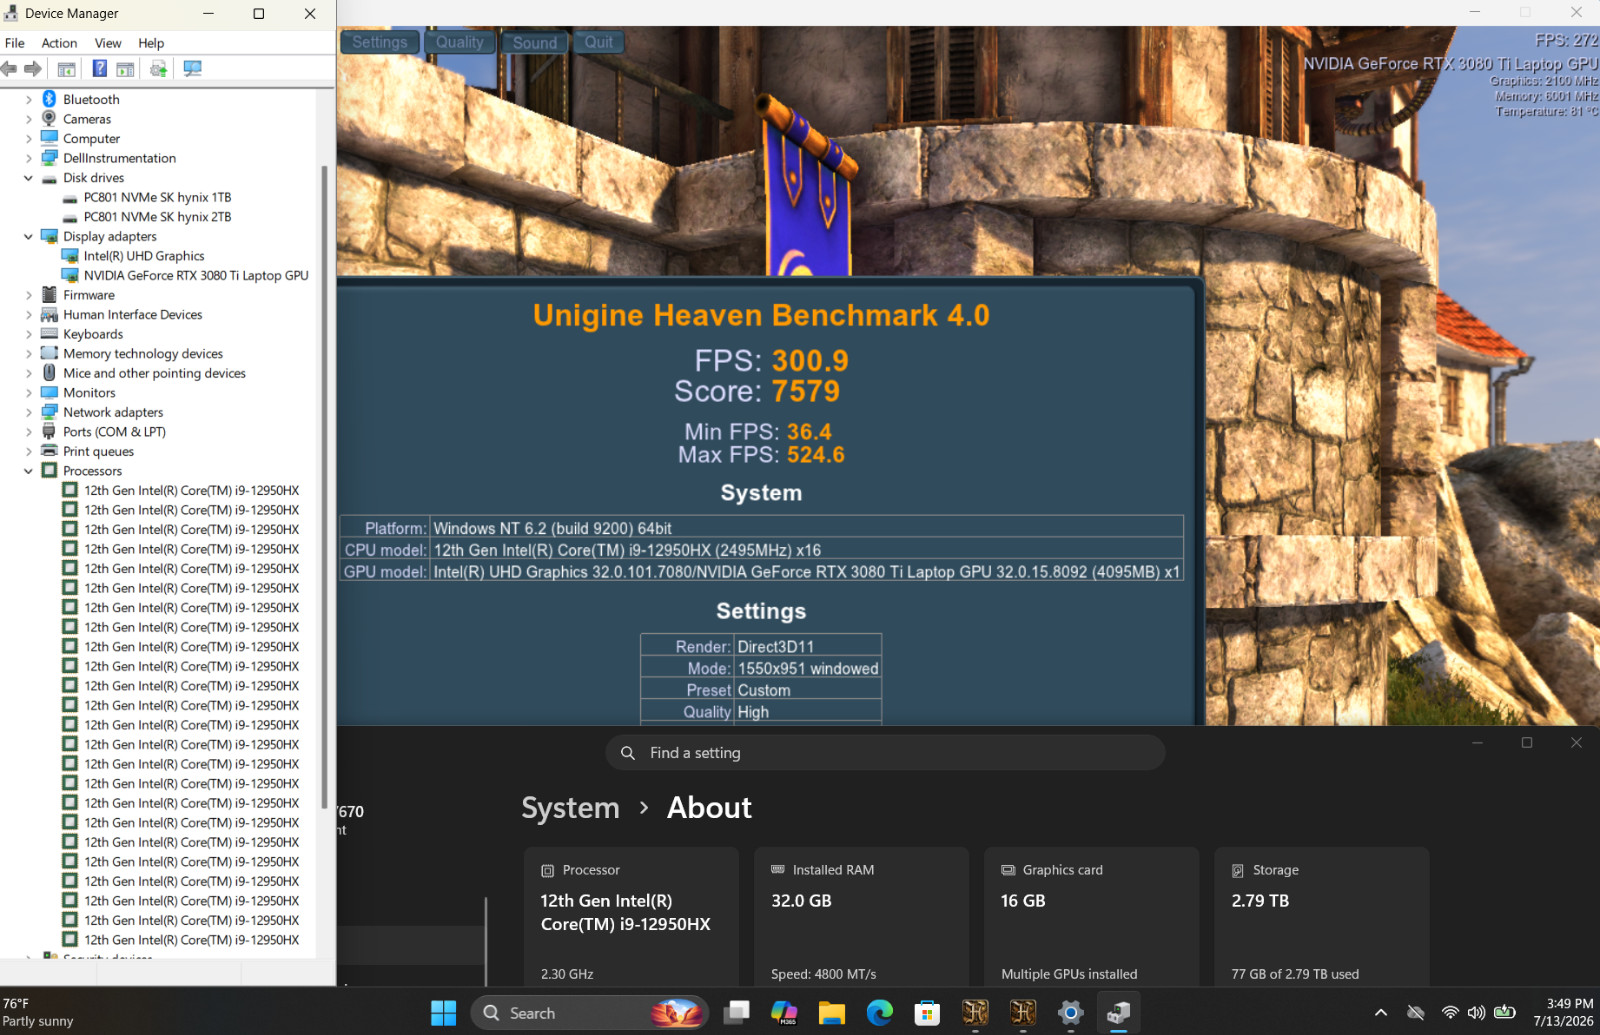Select Intel(R) UHD Graphics adapter
The height and width of the screenshot is (1035, 1600).
point(144,256)
